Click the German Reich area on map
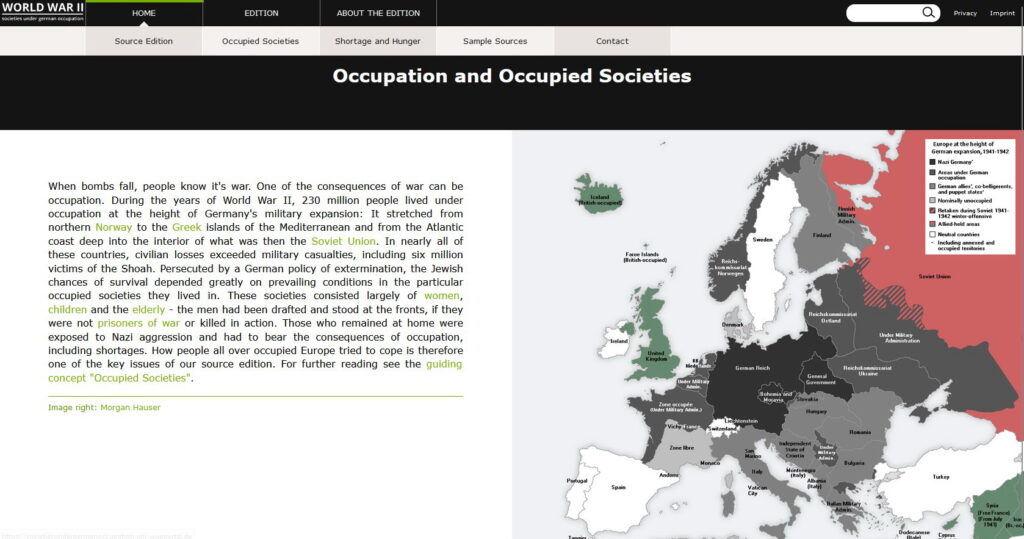Viewport: 1024px width, 539px height. pos(752,368)
